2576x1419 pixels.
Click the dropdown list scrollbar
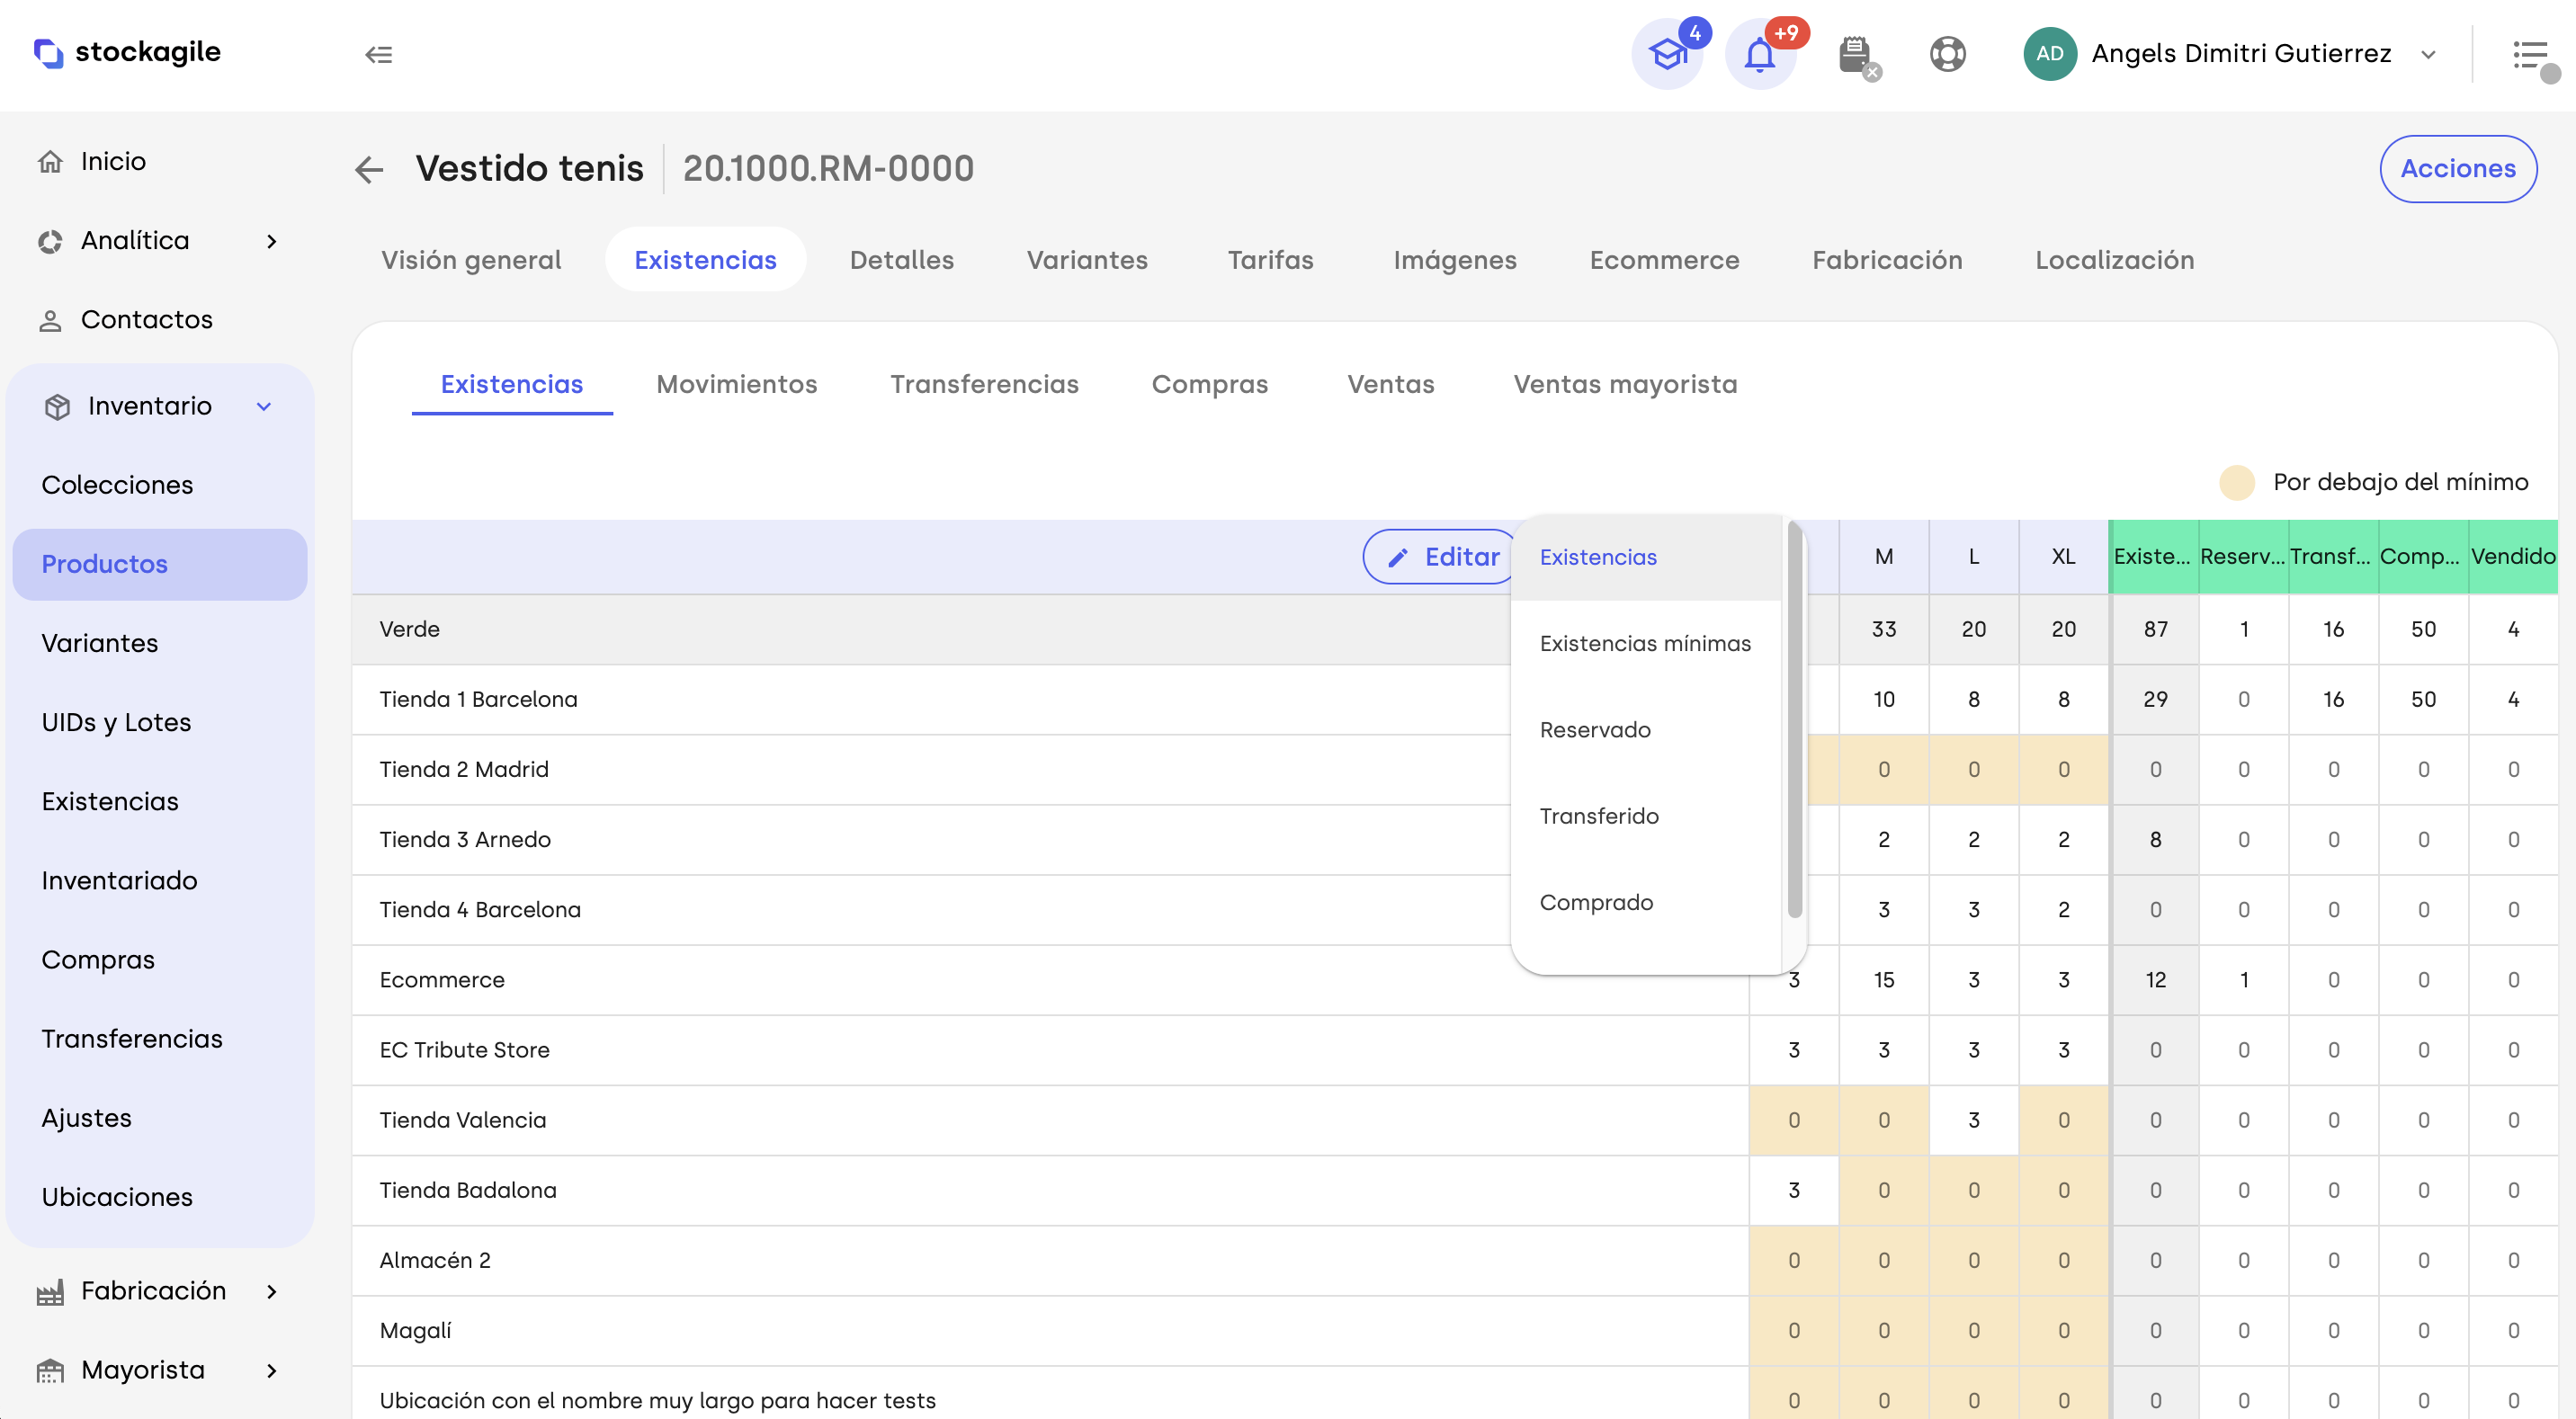(1794, 719)
